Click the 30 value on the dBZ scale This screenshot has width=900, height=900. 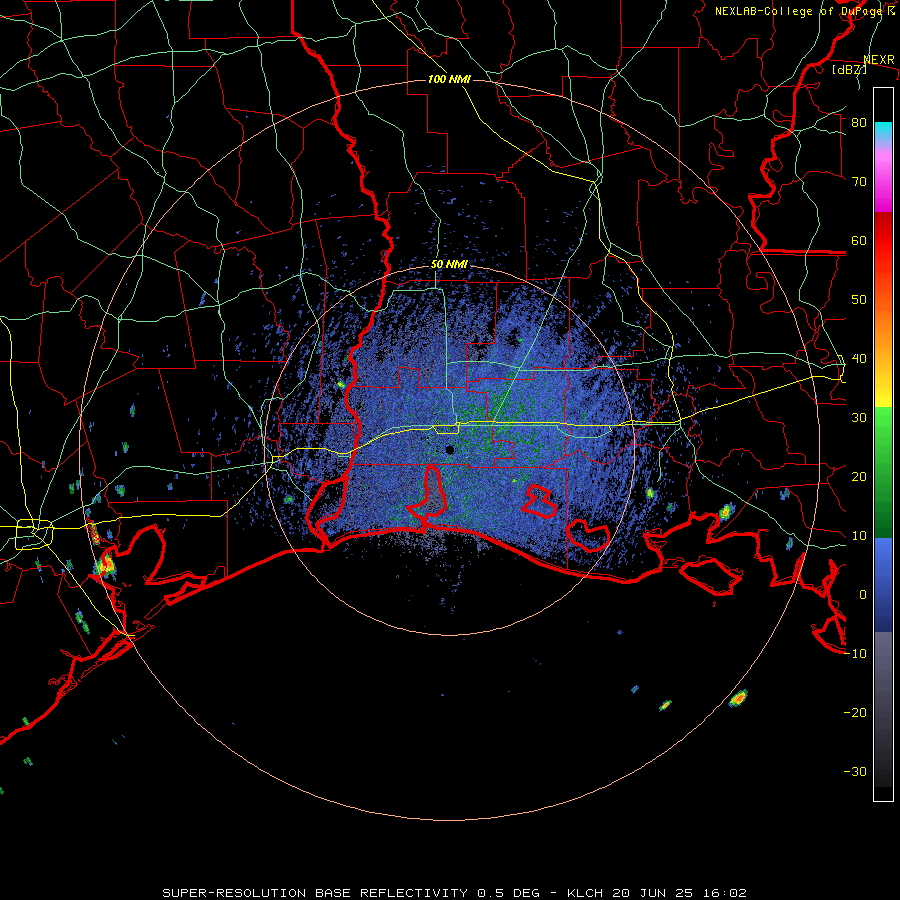point(859,418)
